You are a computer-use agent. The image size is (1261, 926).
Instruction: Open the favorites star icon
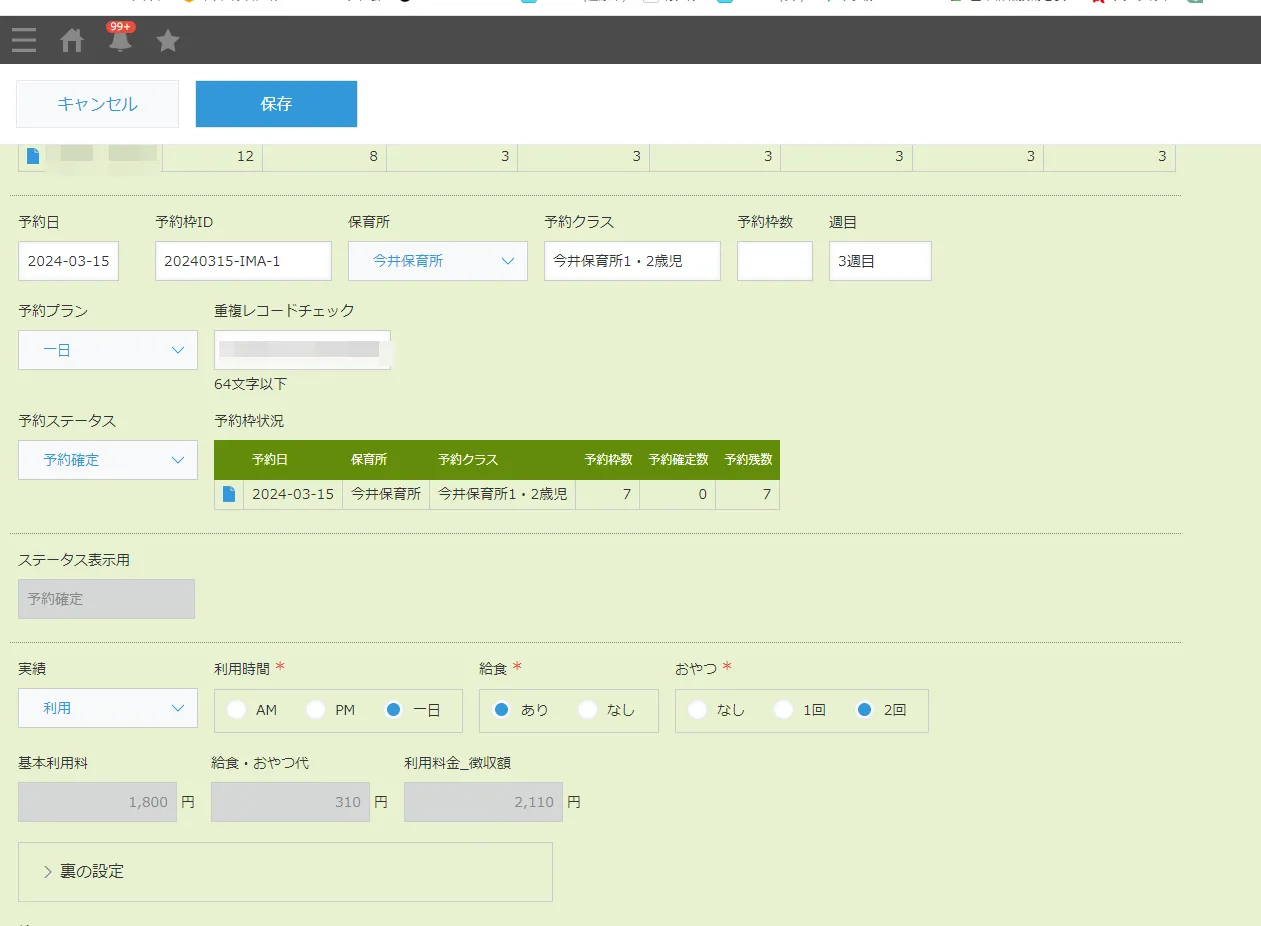168,41
